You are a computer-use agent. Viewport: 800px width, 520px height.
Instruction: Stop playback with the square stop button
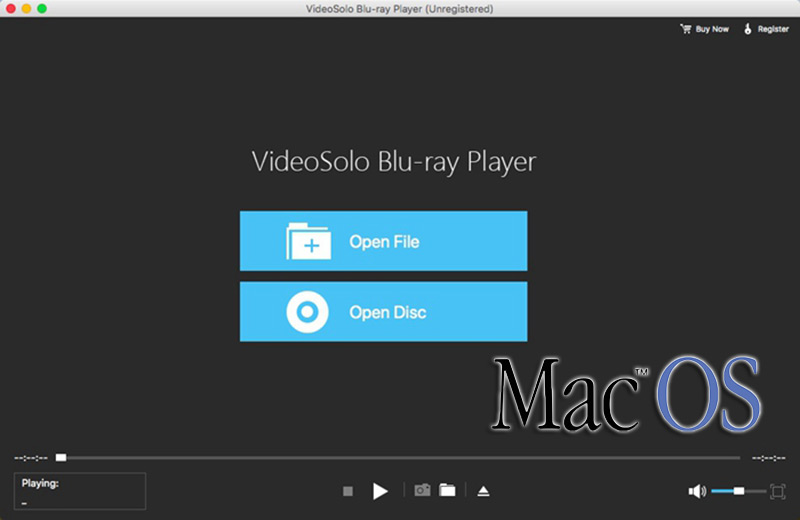pyautogui.click(x=348, y=491)
